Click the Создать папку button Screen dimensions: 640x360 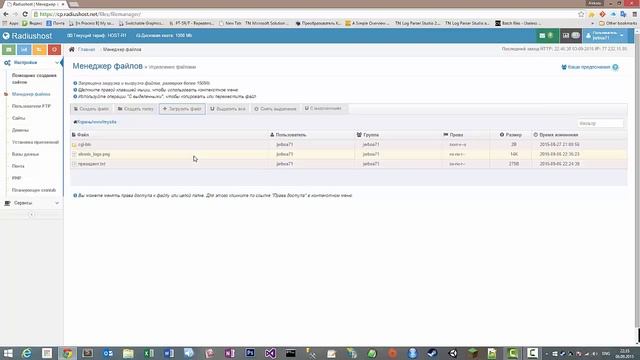pyautogui.click(x=136, y=109)
